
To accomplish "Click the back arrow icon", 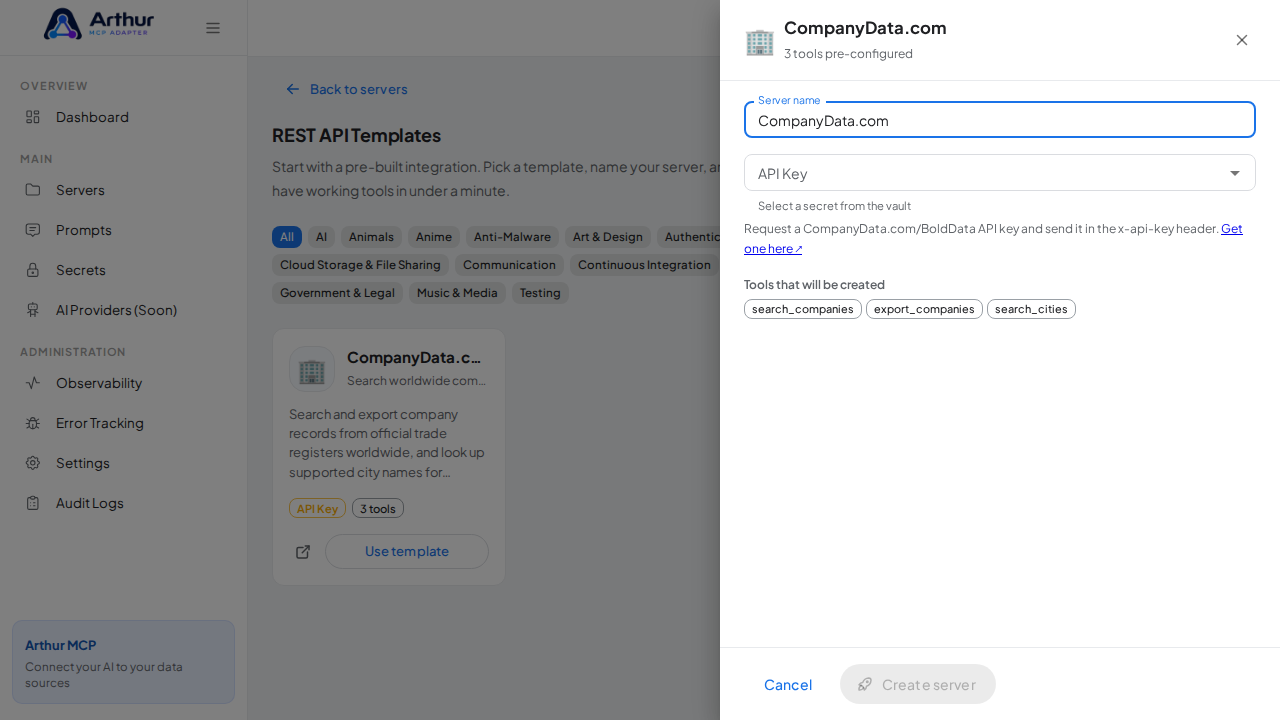I will click(x=293, y=89).
